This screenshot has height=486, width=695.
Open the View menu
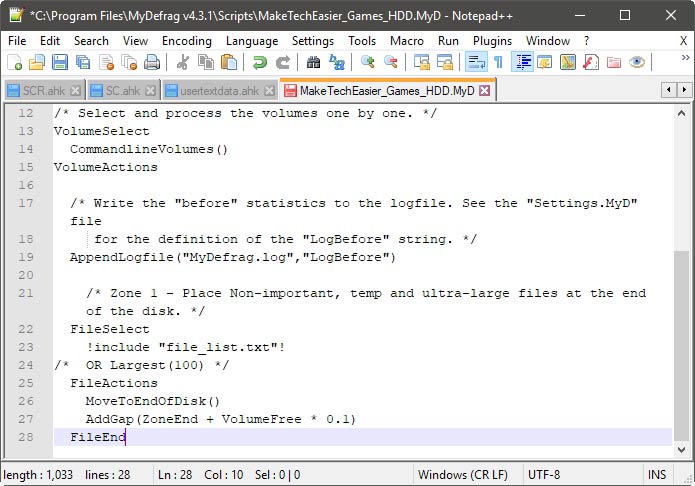[x=135, y=41]
